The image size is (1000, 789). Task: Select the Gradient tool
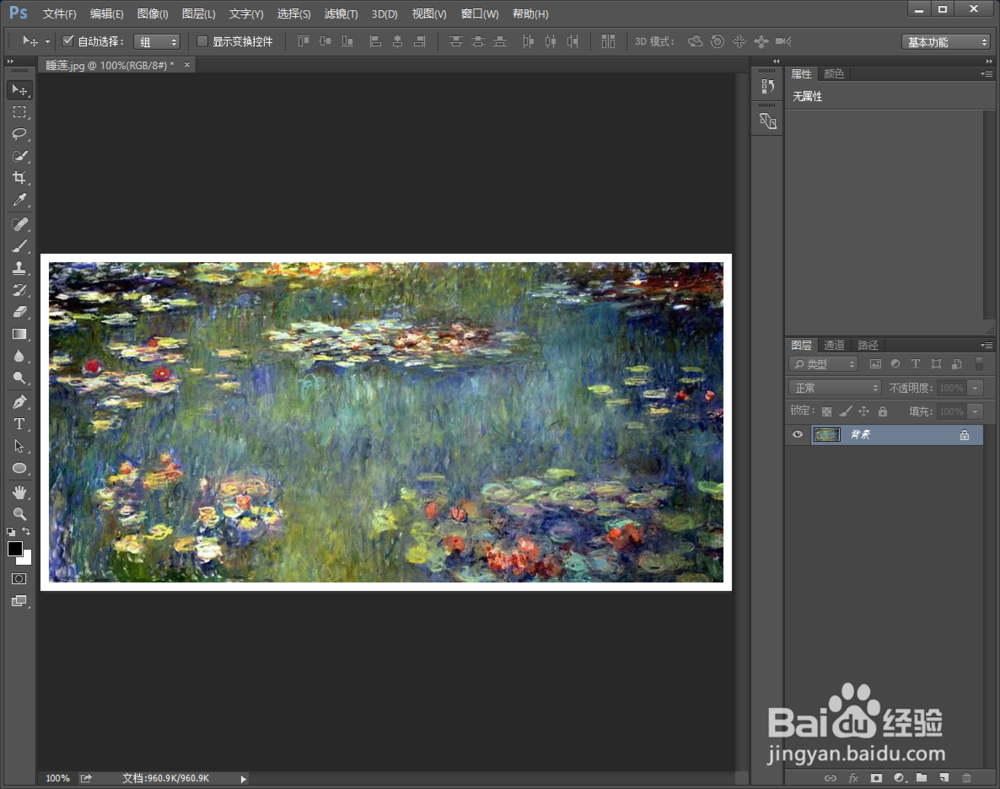tap(19, 334)
